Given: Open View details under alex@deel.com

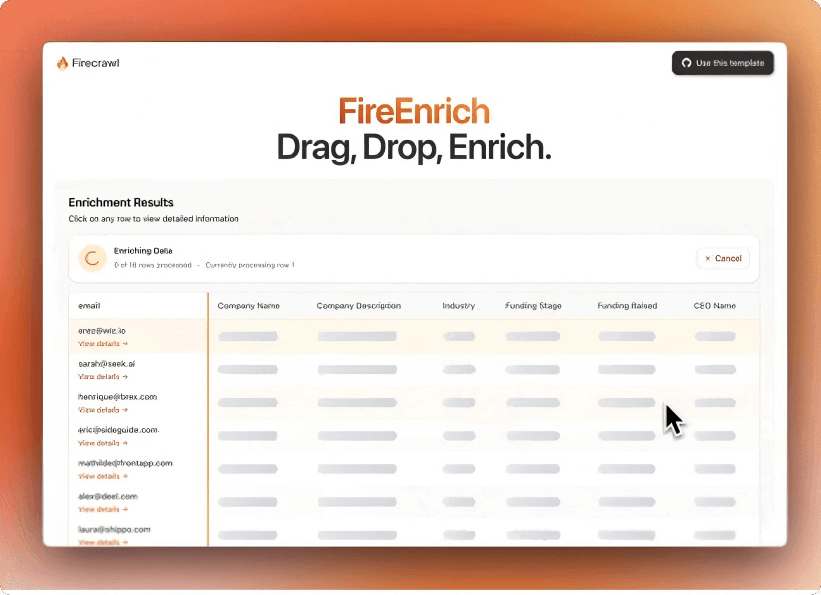Looking at the screenshot, I should (x=103, y=509).
